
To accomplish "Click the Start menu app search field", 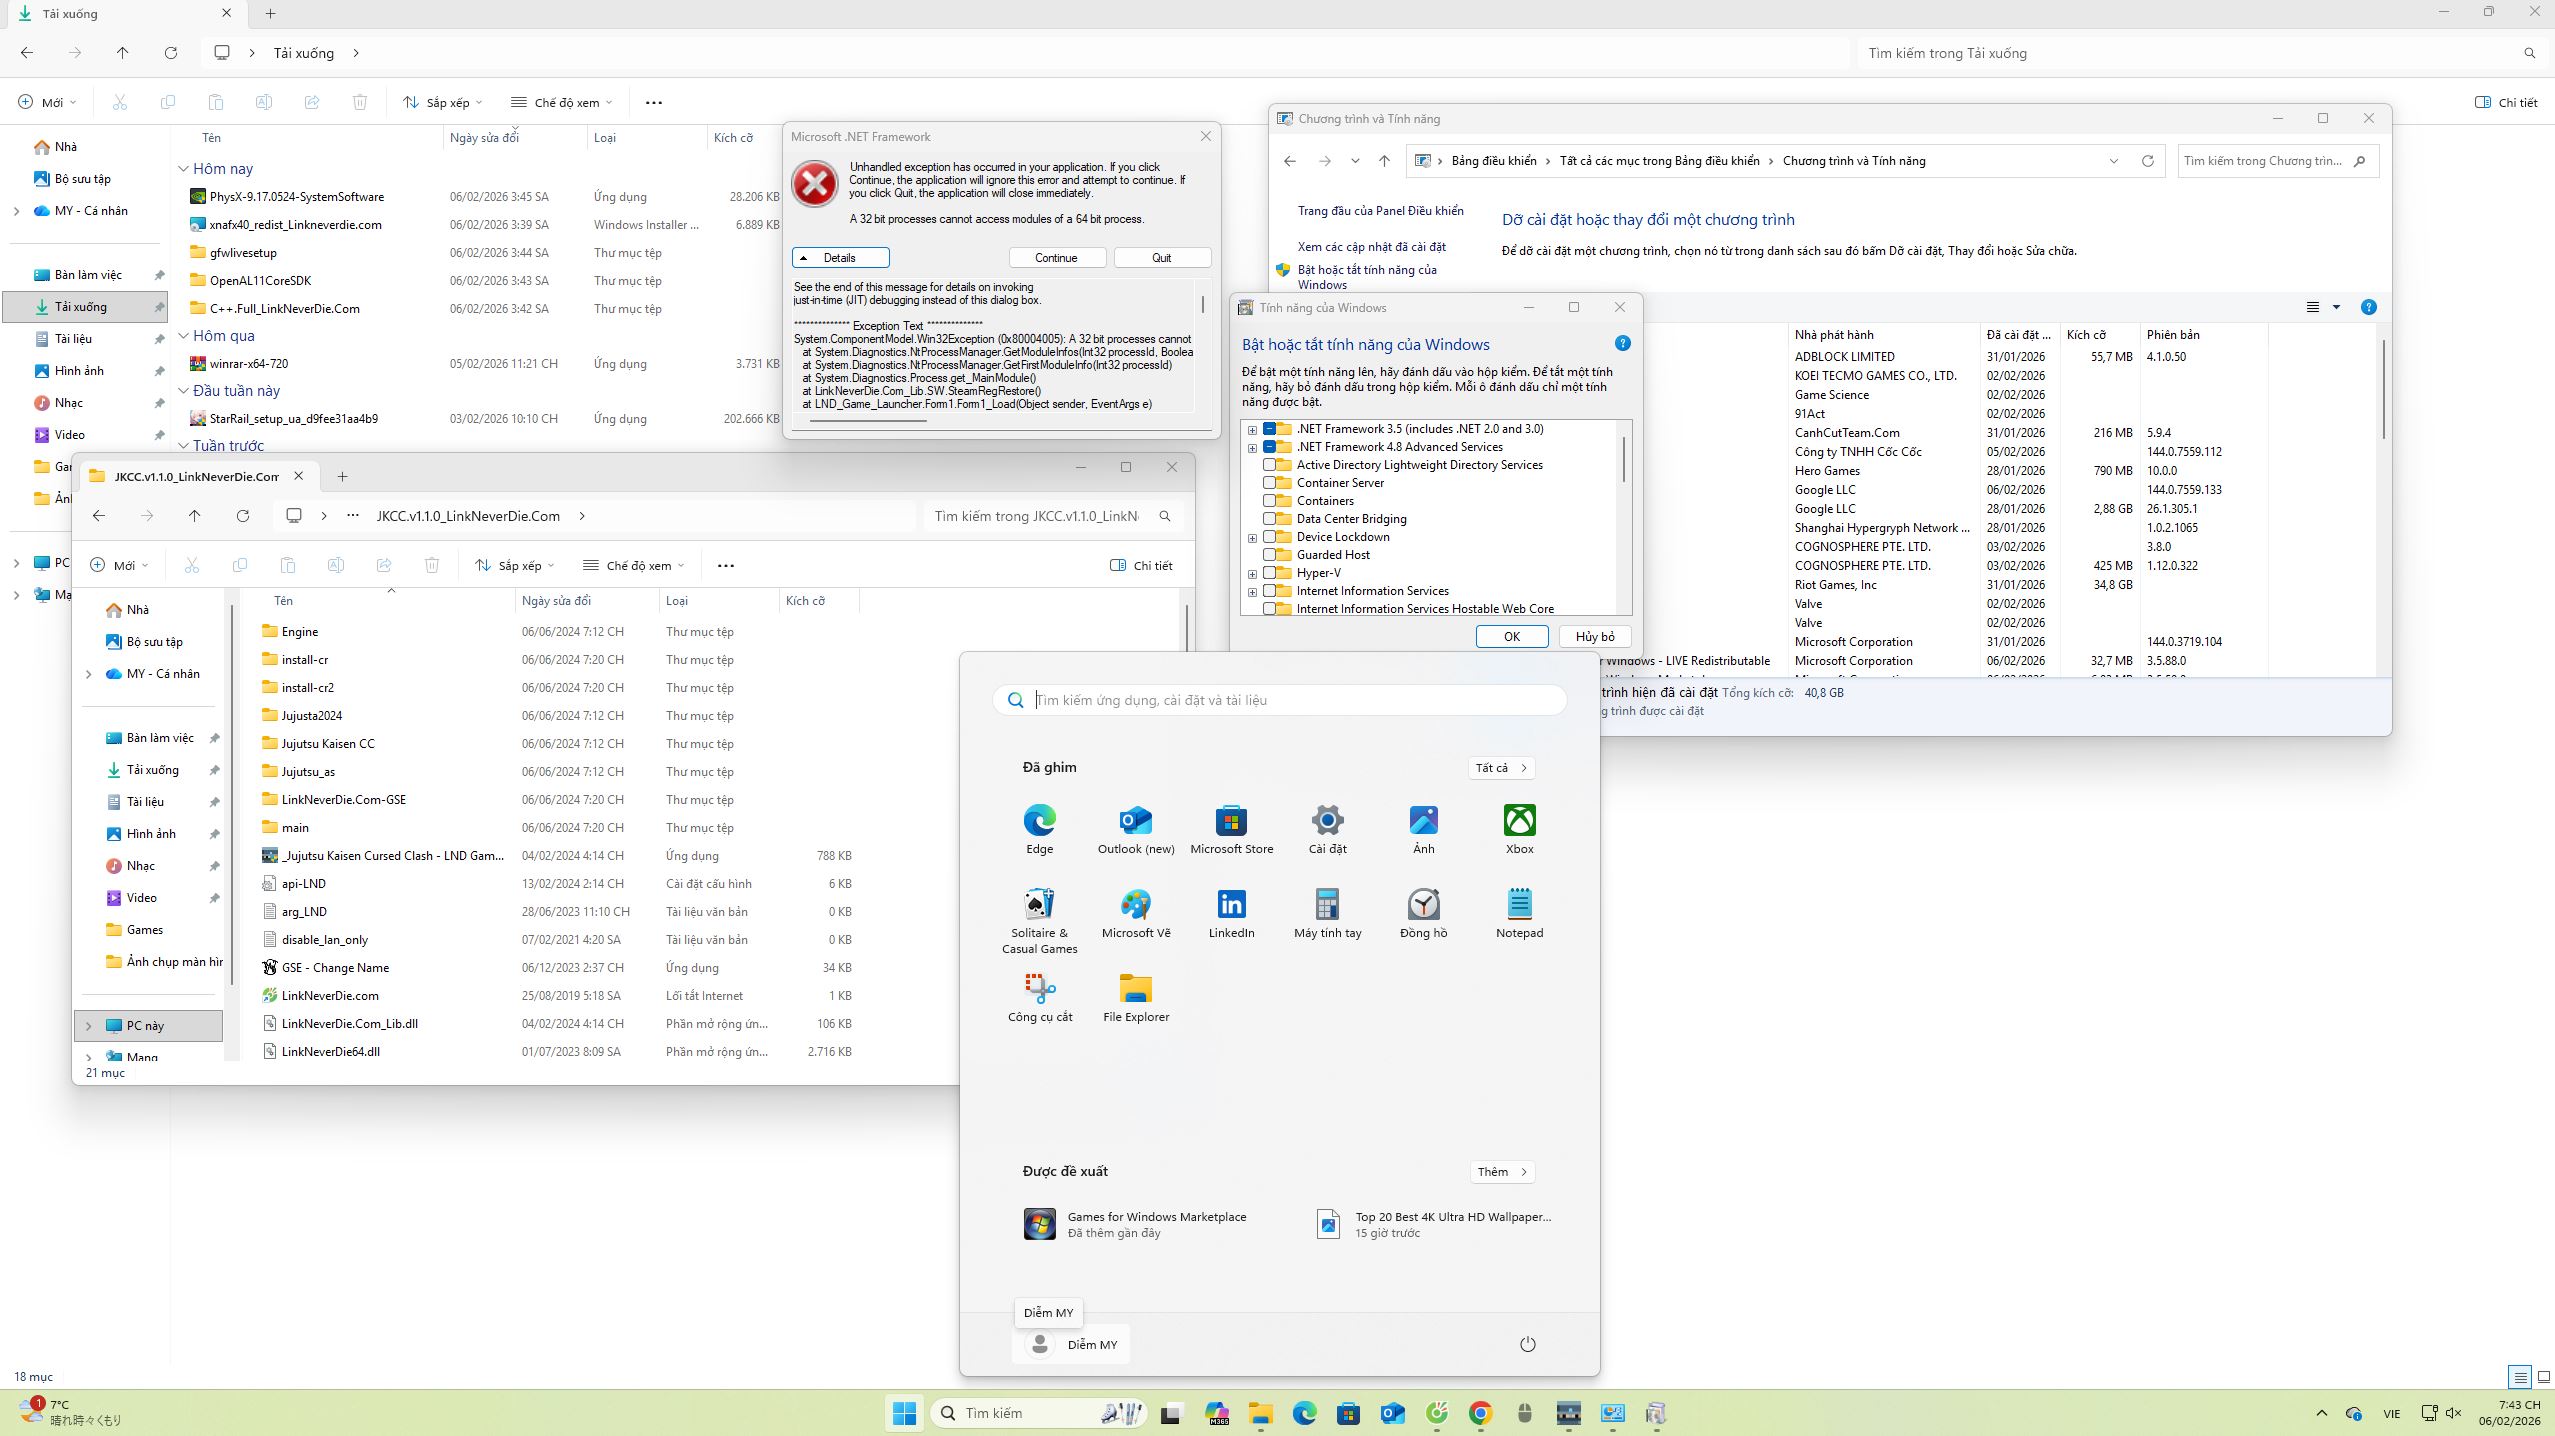I will coord(1278,700).
